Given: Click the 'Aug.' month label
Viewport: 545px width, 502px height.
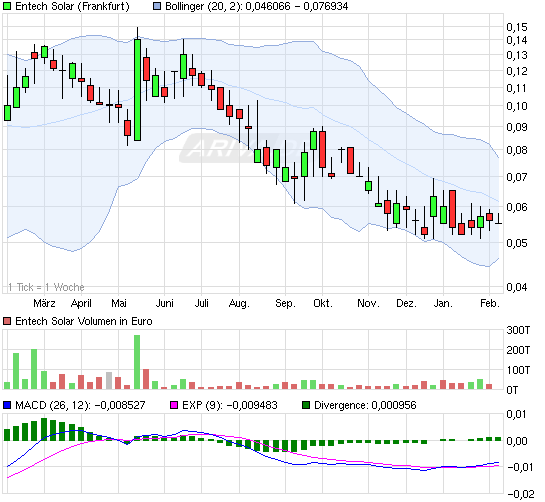Looking at the screenshot, I should (239, 303).
